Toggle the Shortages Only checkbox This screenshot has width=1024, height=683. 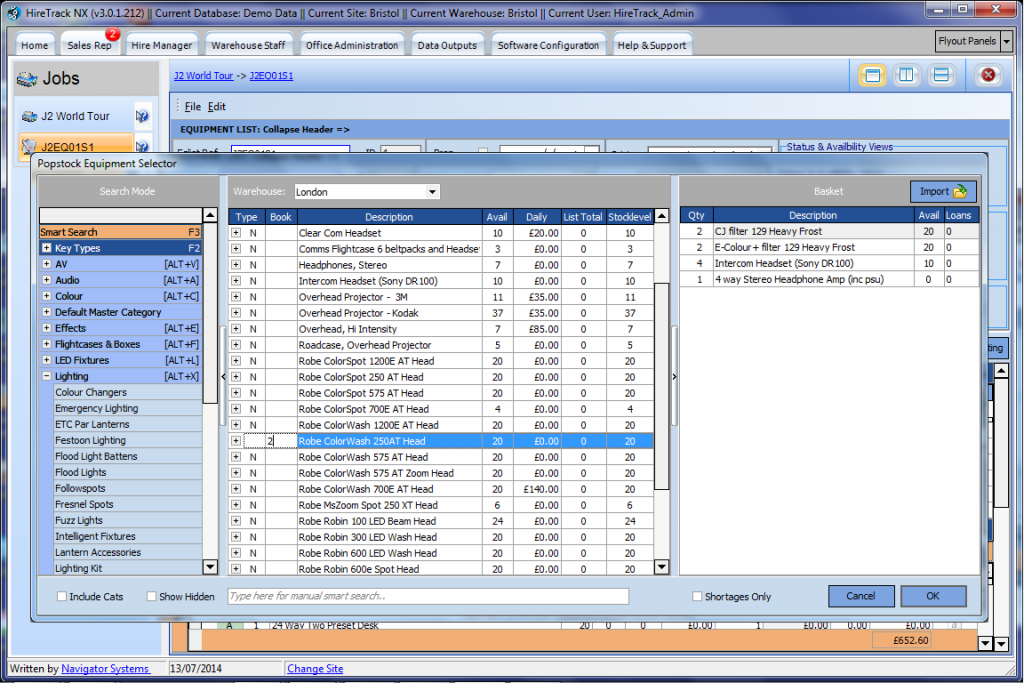[696, 596]
